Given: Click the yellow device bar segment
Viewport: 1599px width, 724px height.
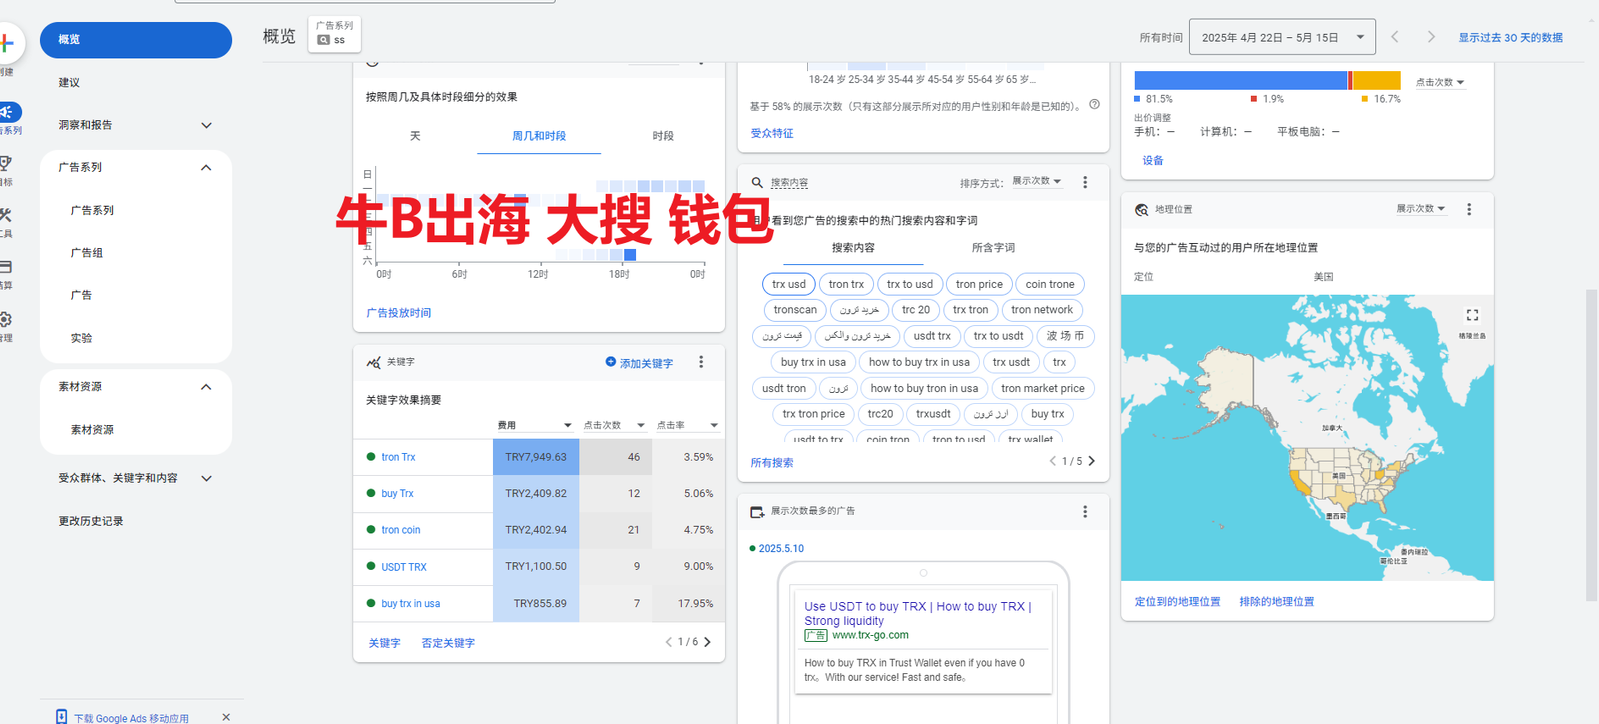Looking at the screenshot, I should 1377,81.
